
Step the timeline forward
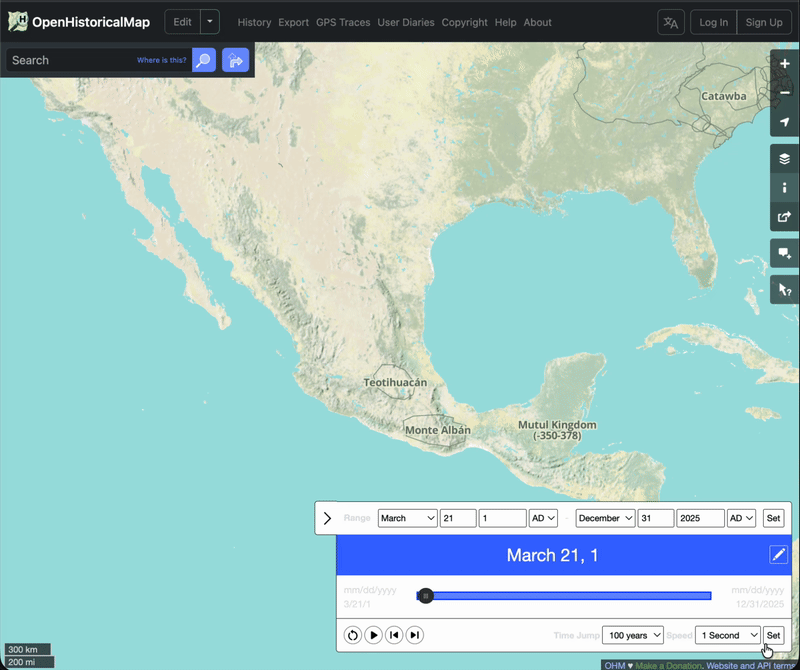pos(415,635)
